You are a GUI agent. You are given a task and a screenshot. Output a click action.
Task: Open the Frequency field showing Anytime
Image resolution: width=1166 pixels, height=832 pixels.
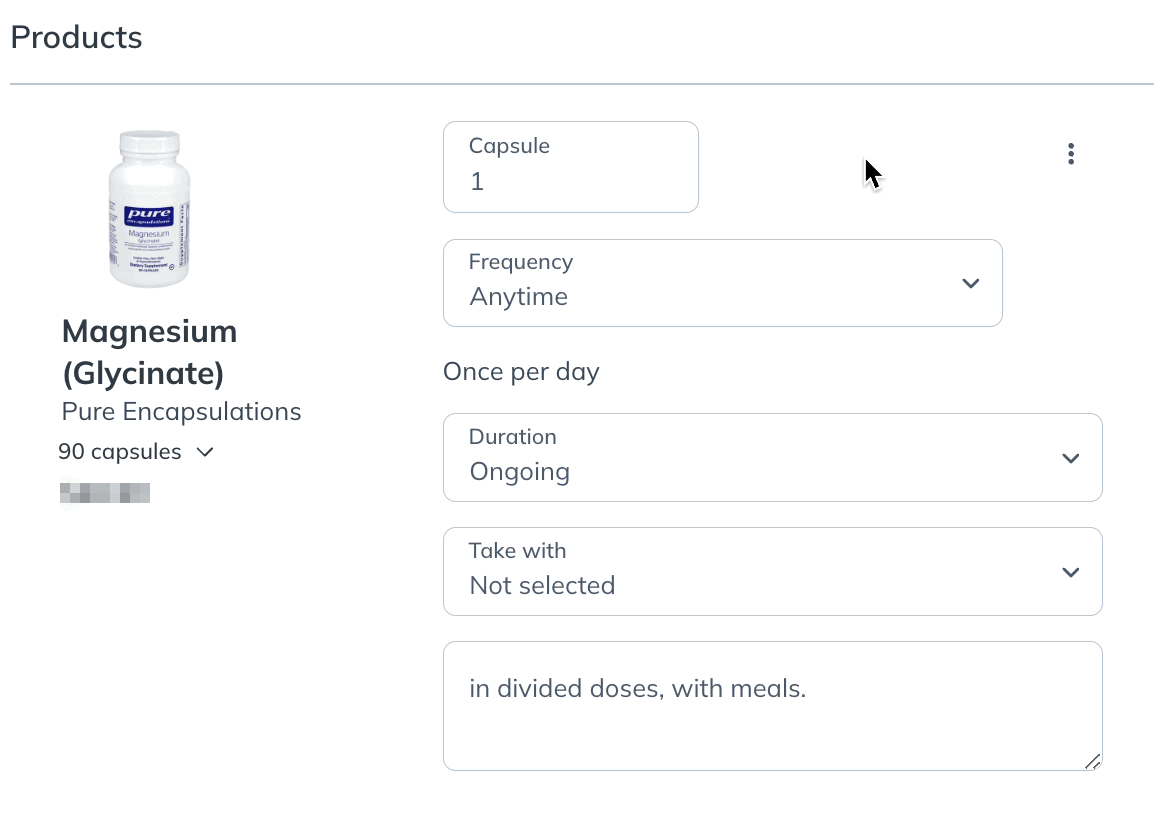tap(722, 283)
